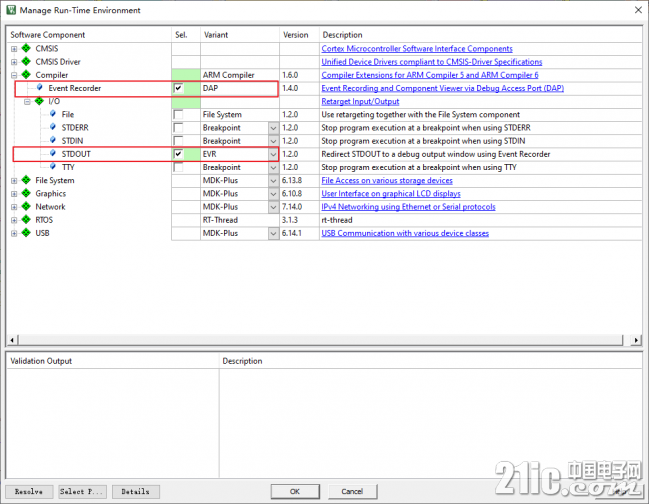Click the RTOS green diamond icon
Viewport: 649px width, 504px height.
(26, 220)
